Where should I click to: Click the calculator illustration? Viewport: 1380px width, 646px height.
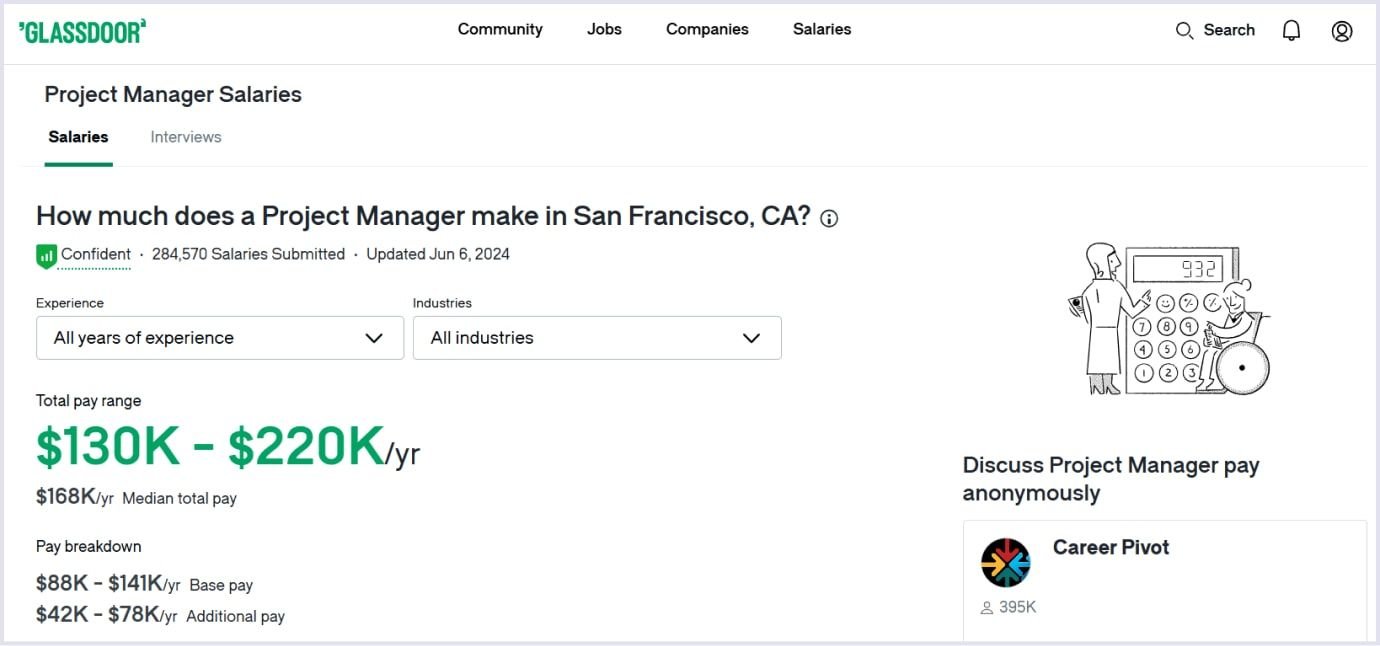(x=1168, y=319)
